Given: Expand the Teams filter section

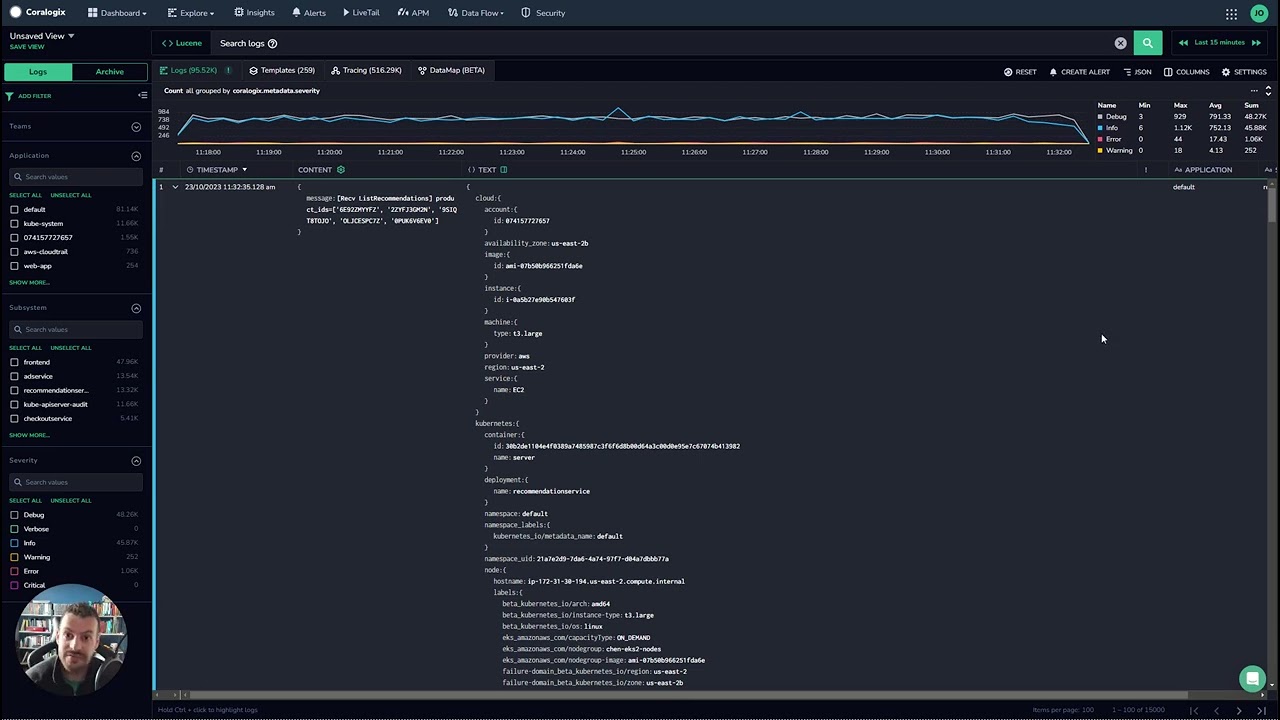Looking at the screenshot, I should pos(136,127).
